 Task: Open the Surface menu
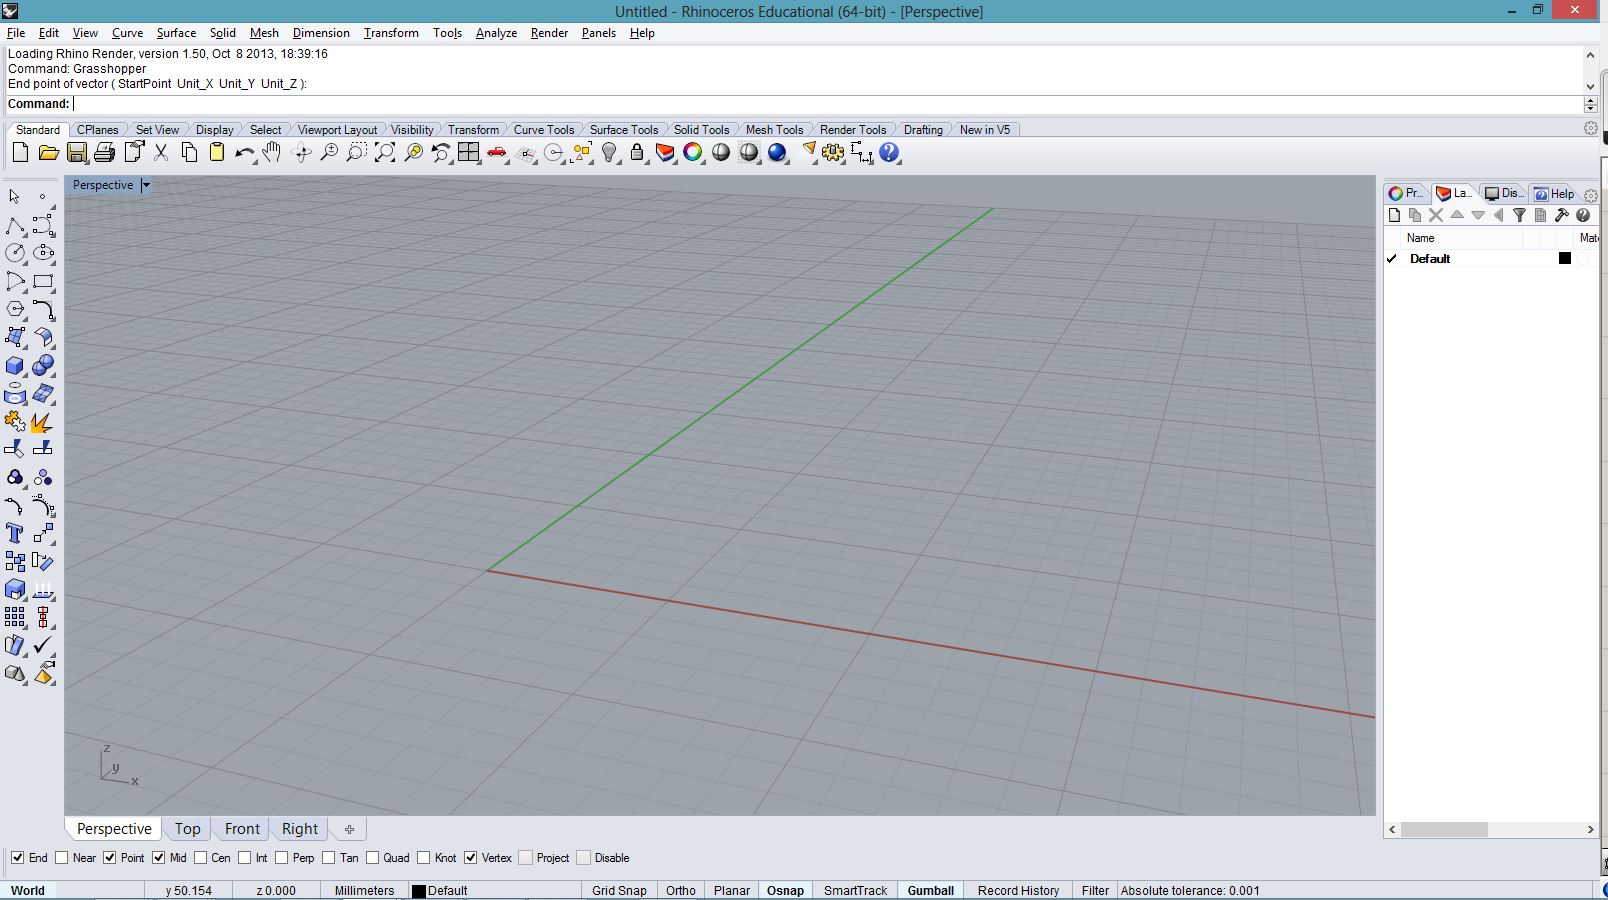(x=176, y=33)
